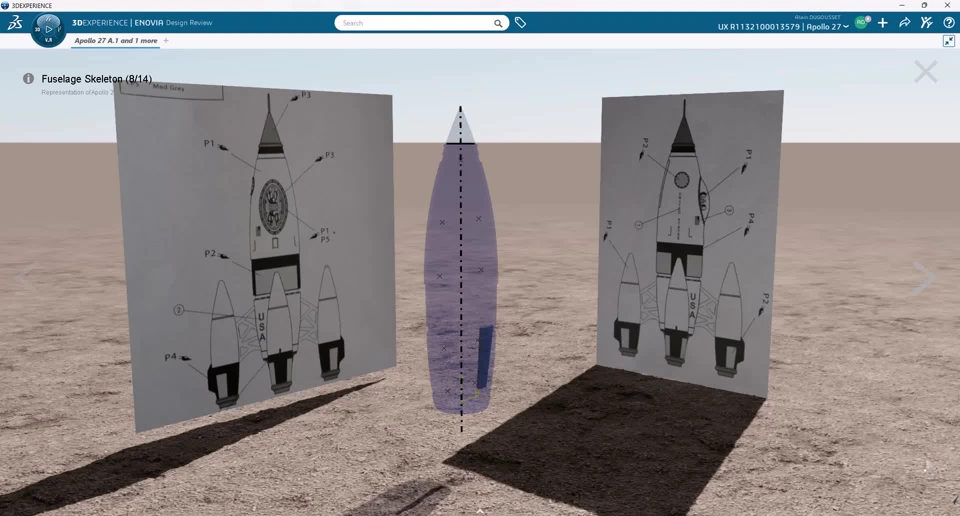Viewport: 960px width, 516px height.
Task: Open the tag icon next to search
Action: [520, 23]
